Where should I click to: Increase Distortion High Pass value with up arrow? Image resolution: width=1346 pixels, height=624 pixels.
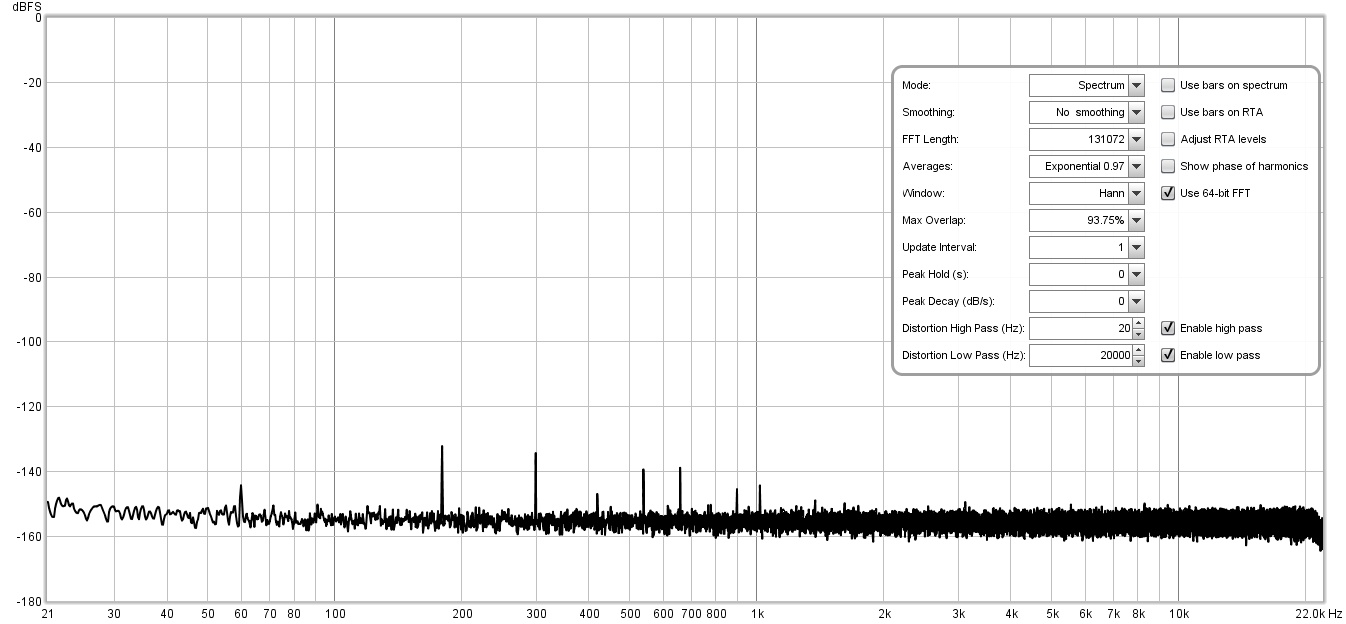point(1138,323)
